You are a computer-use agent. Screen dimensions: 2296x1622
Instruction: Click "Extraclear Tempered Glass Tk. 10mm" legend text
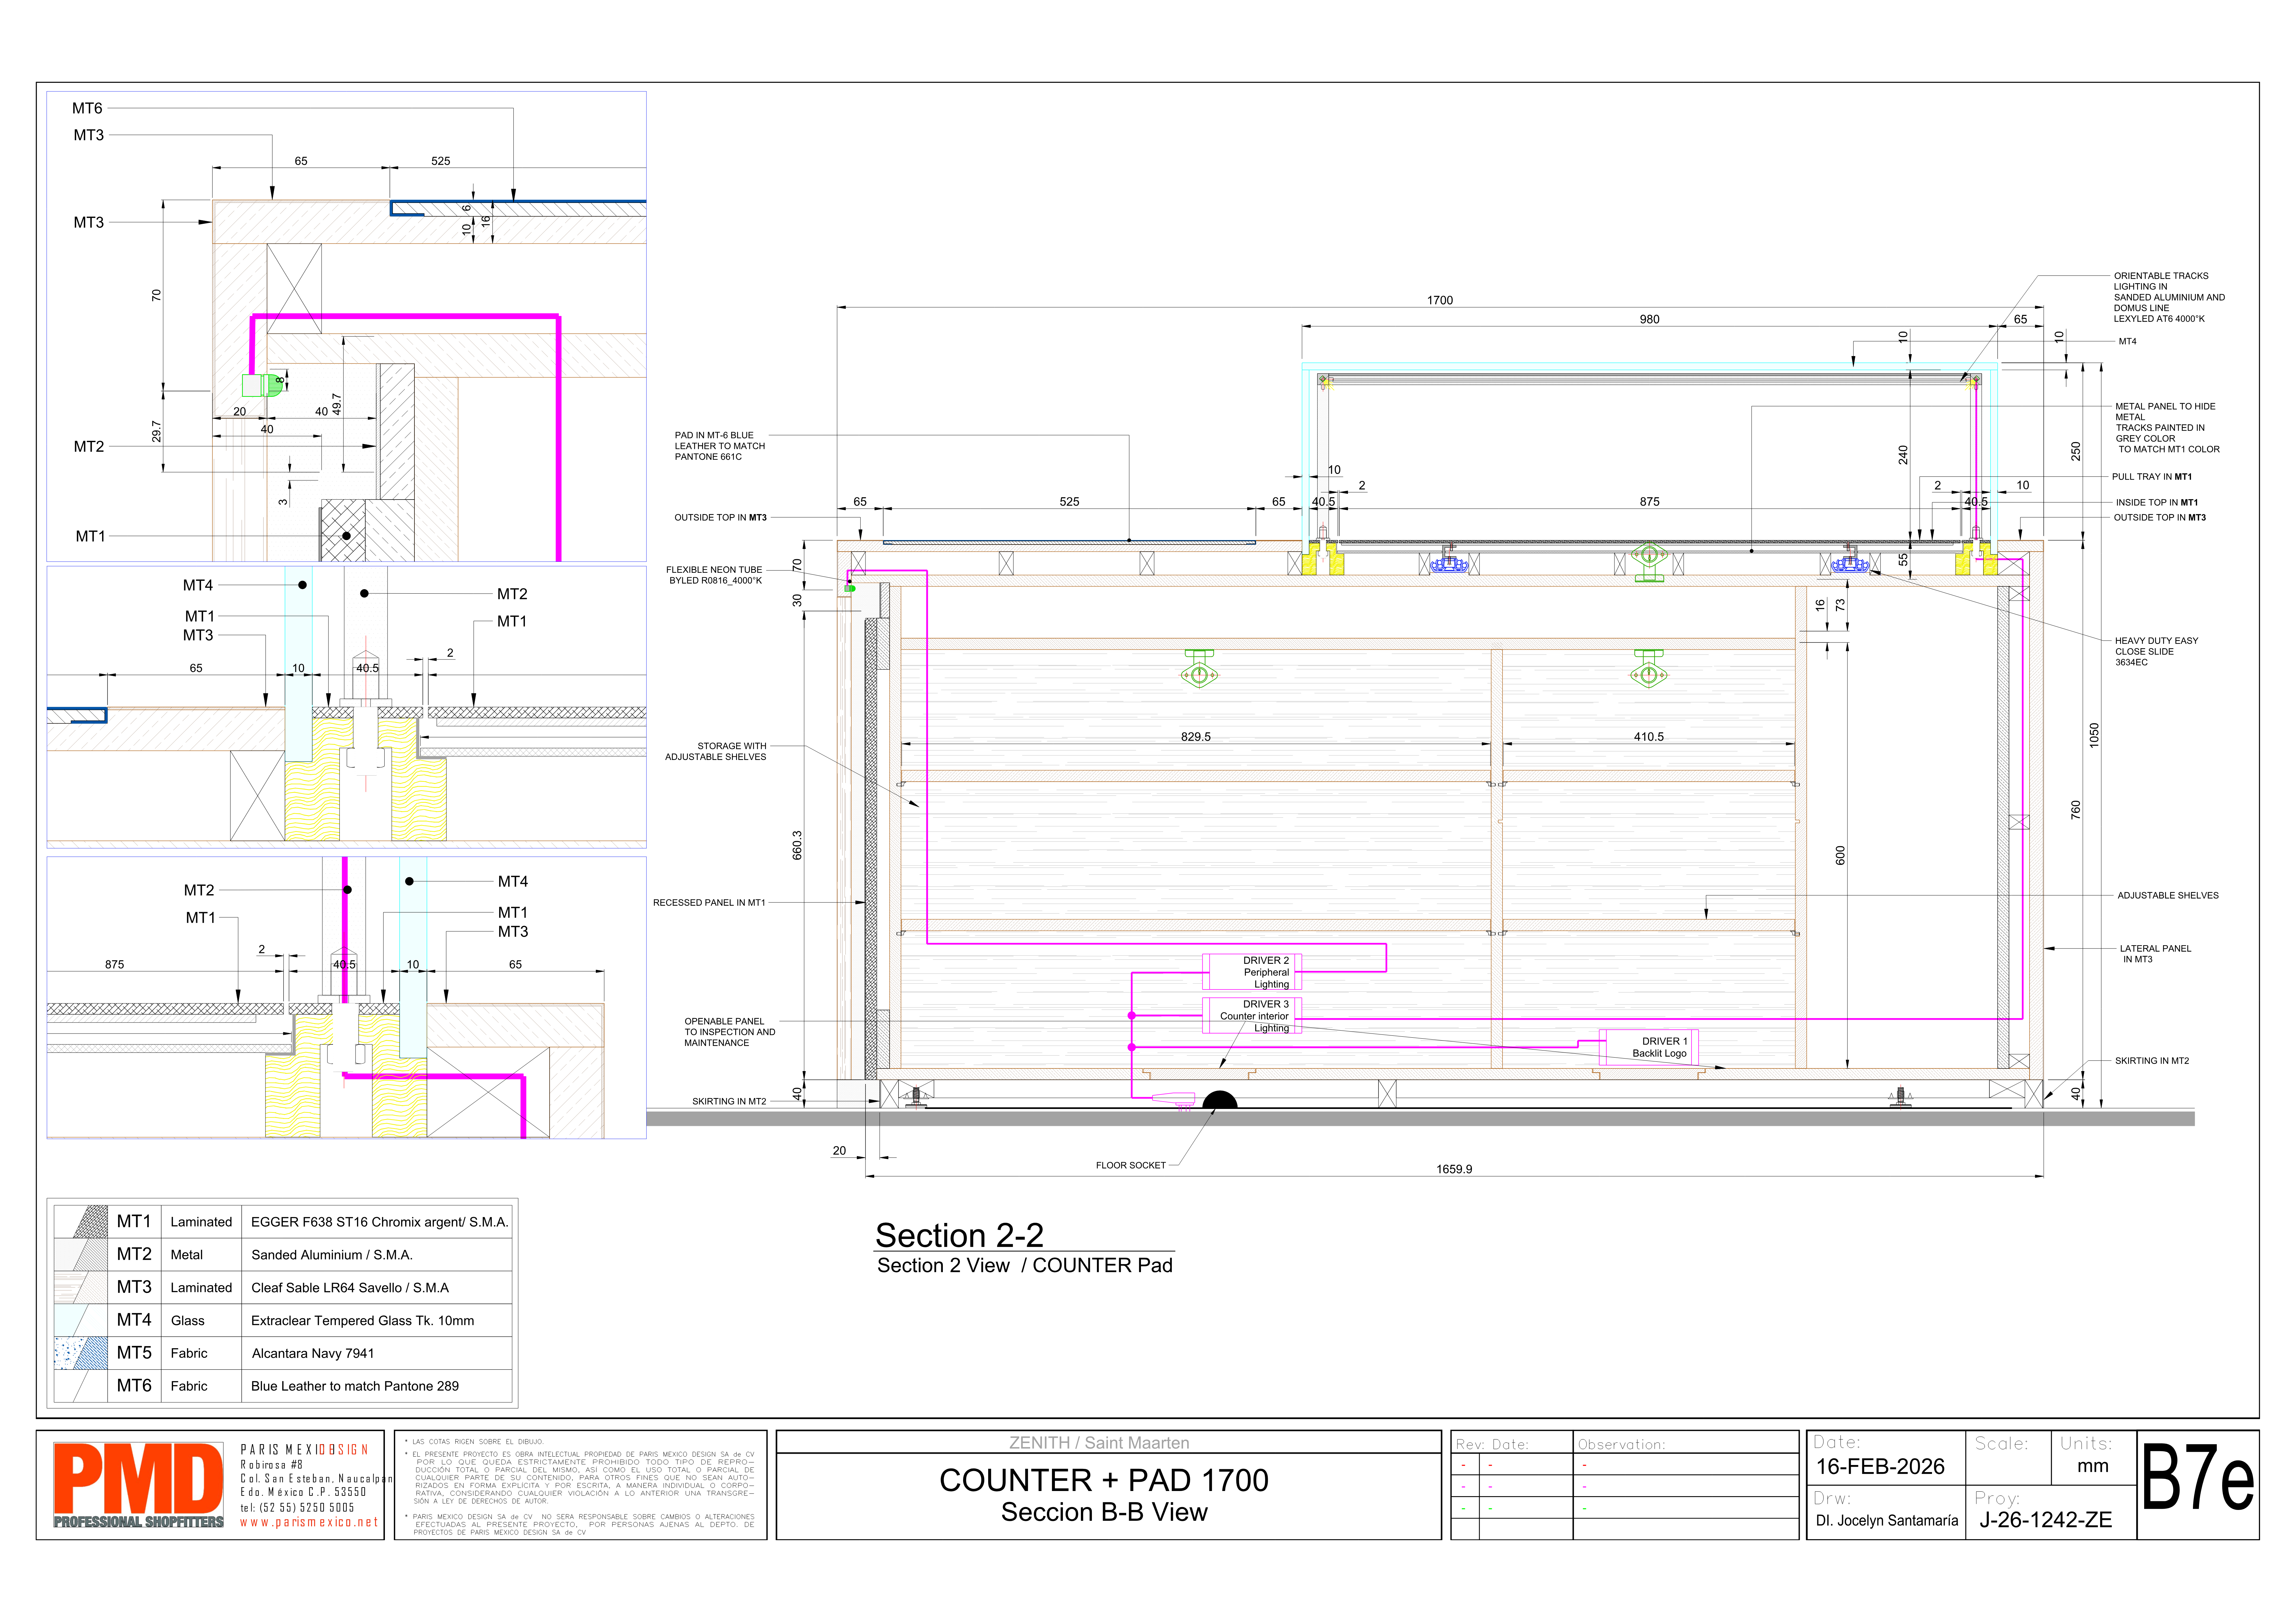[363, 1321]
